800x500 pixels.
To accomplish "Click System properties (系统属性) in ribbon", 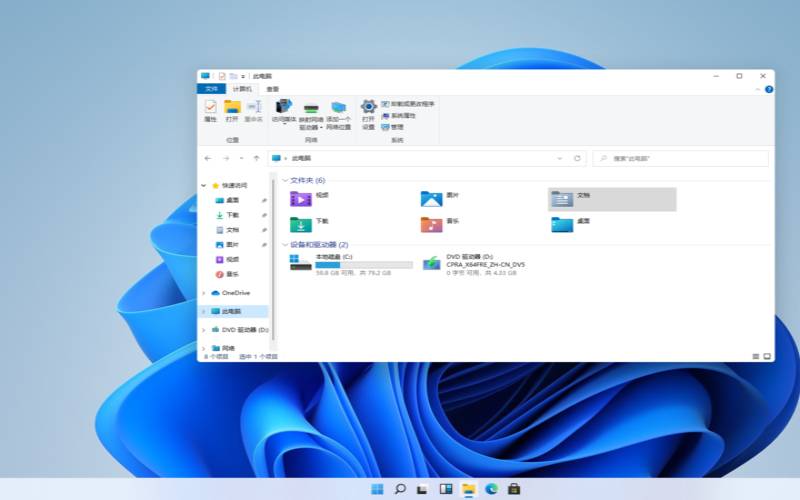I will click(x=399, y=116).
